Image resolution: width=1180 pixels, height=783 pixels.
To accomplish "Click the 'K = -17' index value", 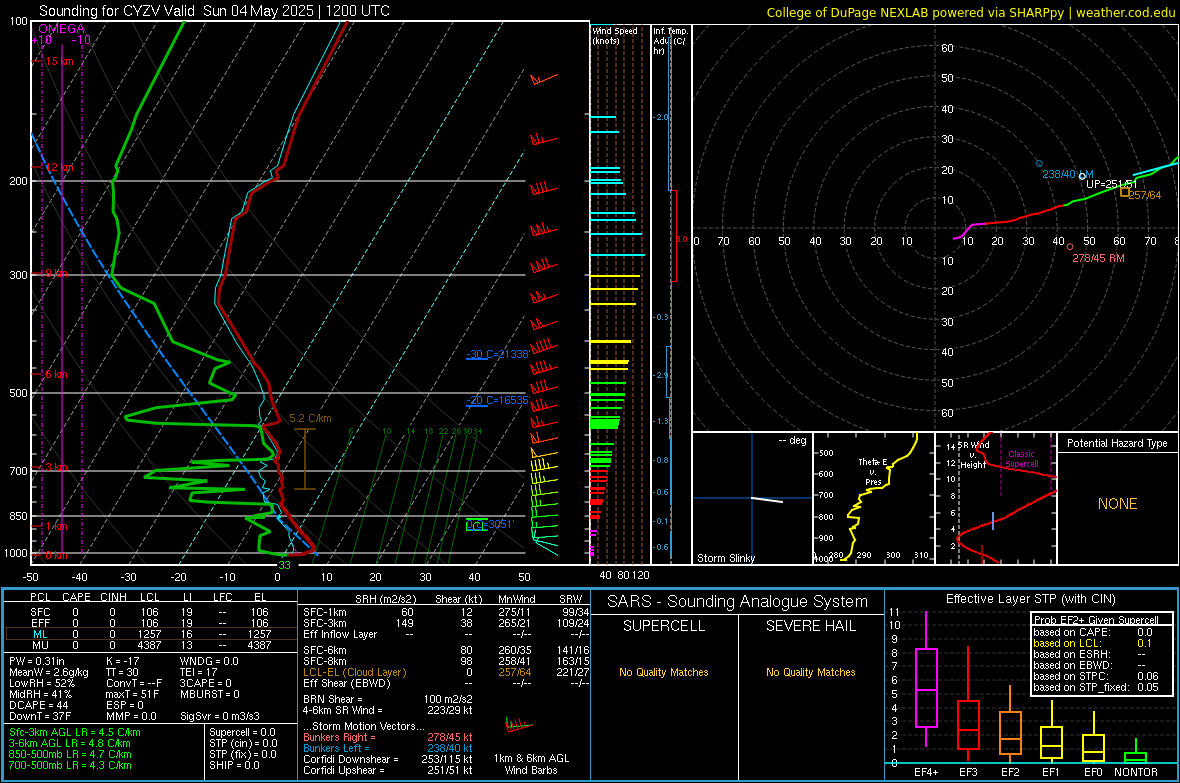I will (123, 661).
